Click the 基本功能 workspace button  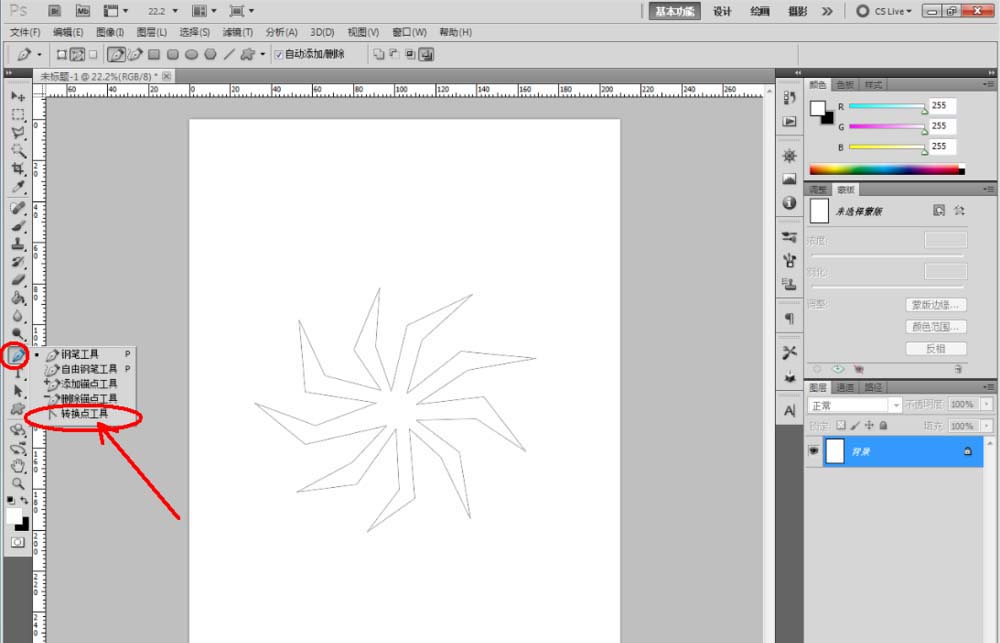(x=676, y=11)
